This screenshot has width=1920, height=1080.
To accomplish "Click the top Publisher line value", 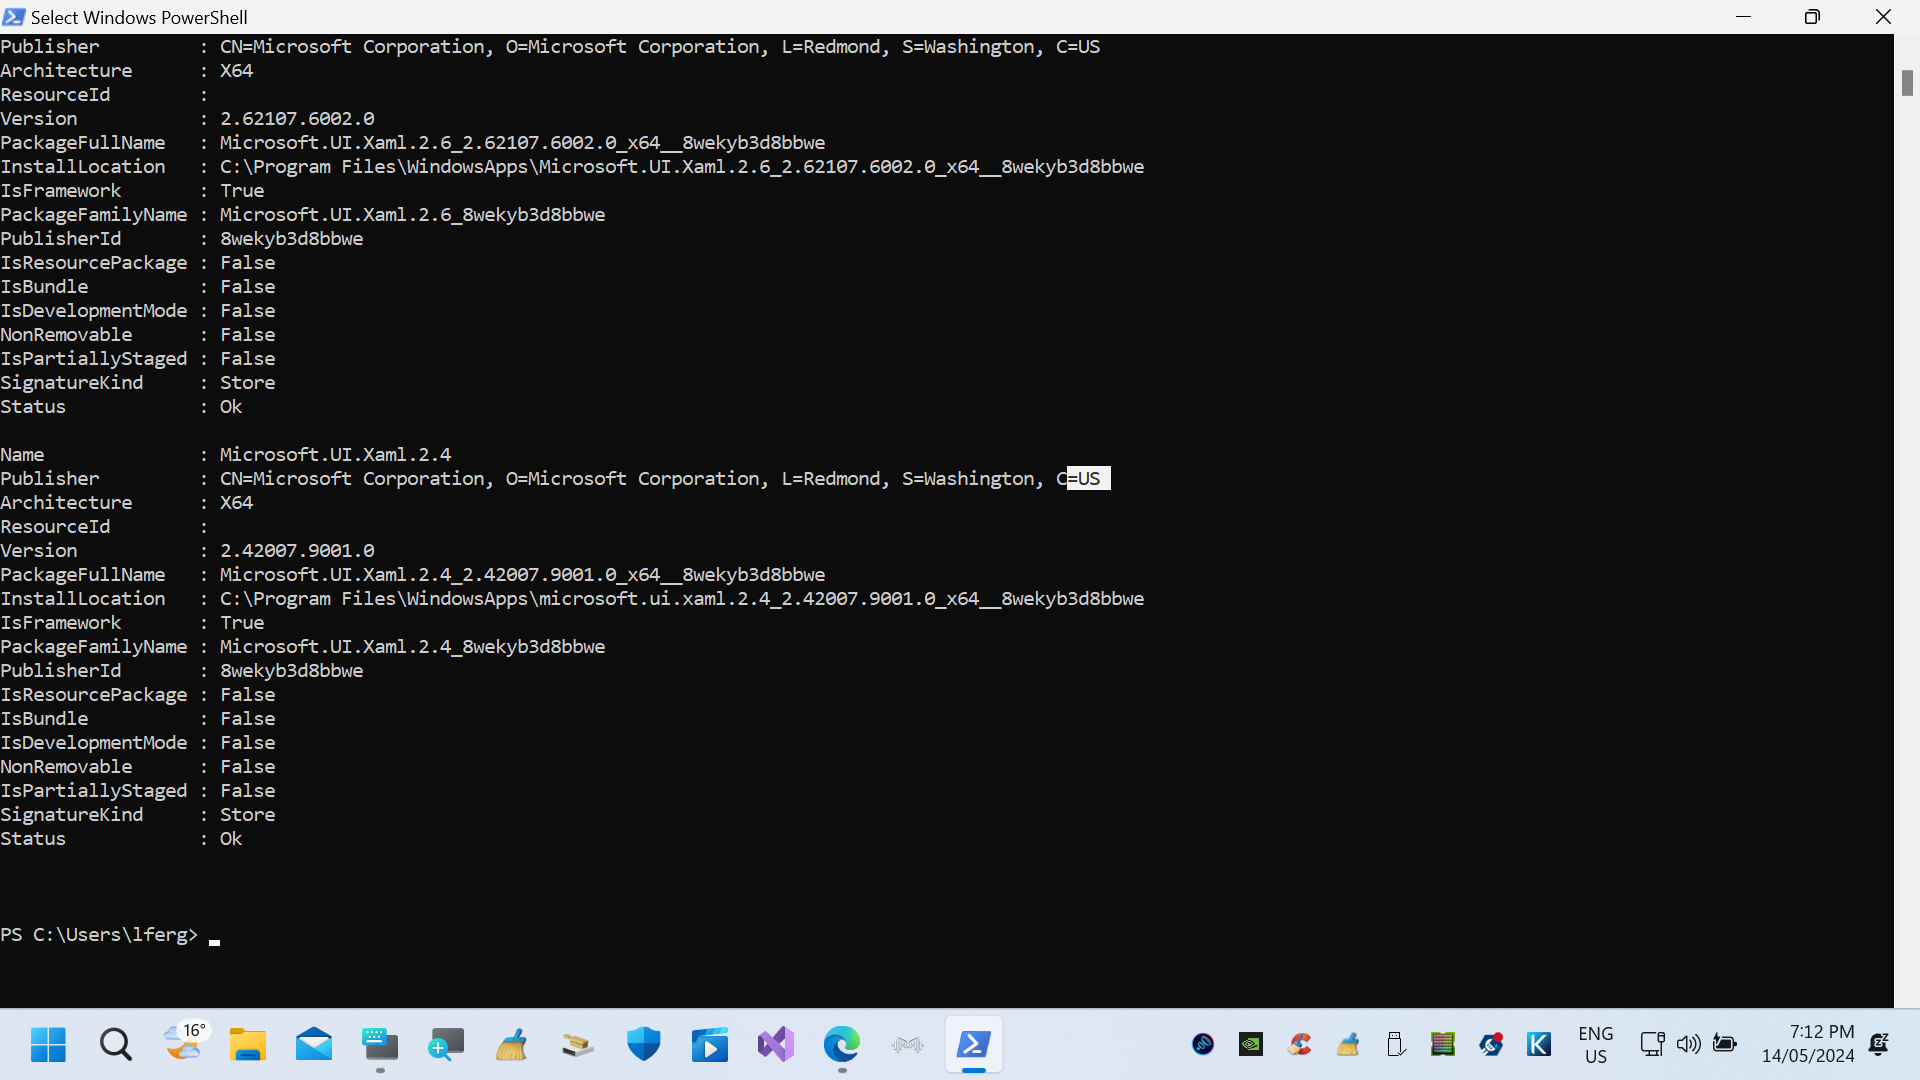I will (660, 47).
